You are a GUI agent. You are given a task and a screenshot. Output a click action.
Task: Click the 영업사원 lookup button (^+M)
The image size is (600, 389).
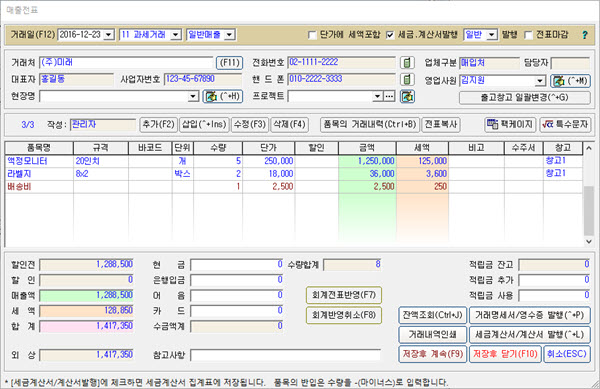pos(570,81)
